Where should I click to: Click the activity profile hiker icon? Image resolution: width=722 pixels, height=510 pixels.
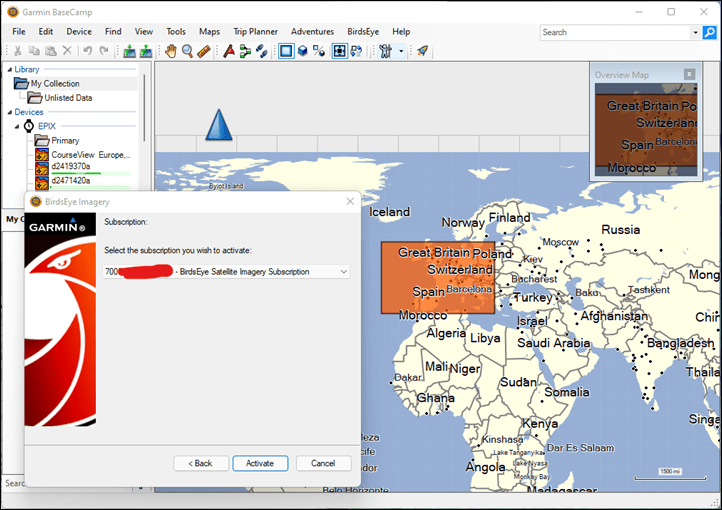385,51
